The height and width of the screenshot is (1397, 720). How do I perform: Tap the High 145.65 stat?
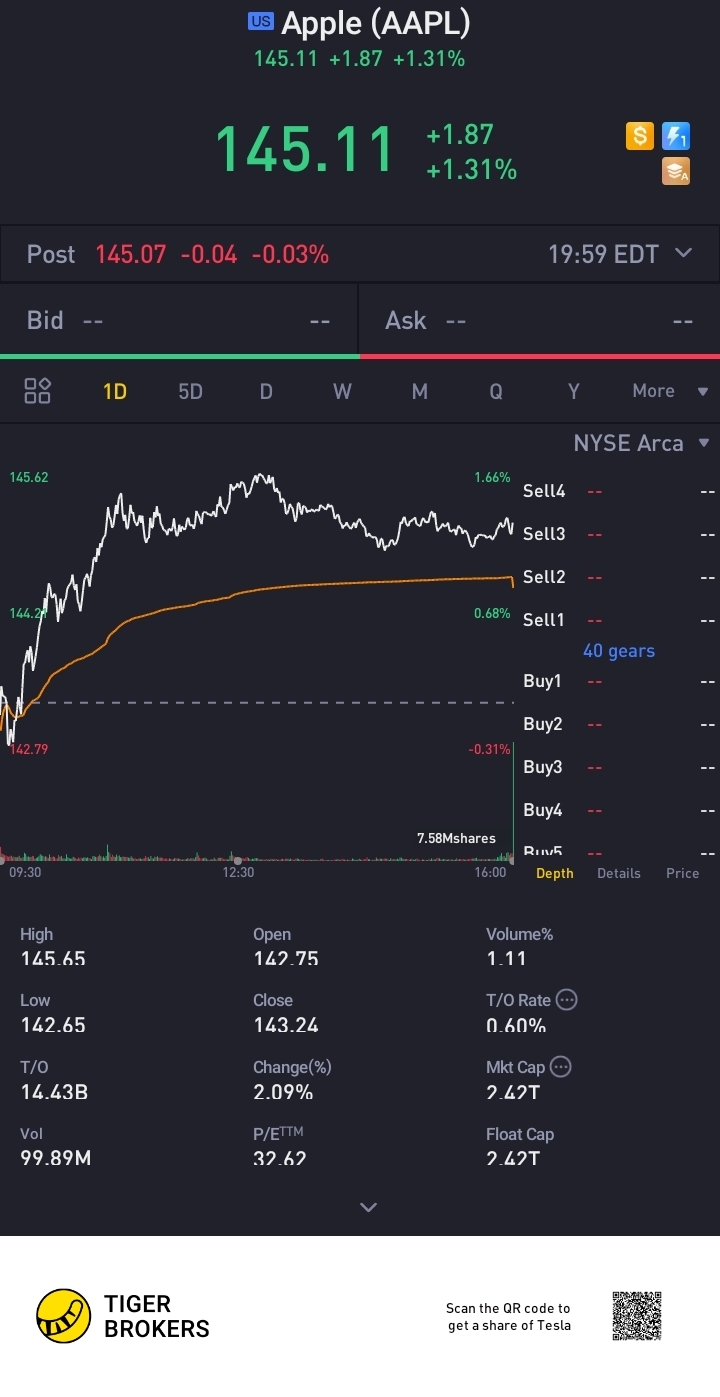click(x=53, y=947)
